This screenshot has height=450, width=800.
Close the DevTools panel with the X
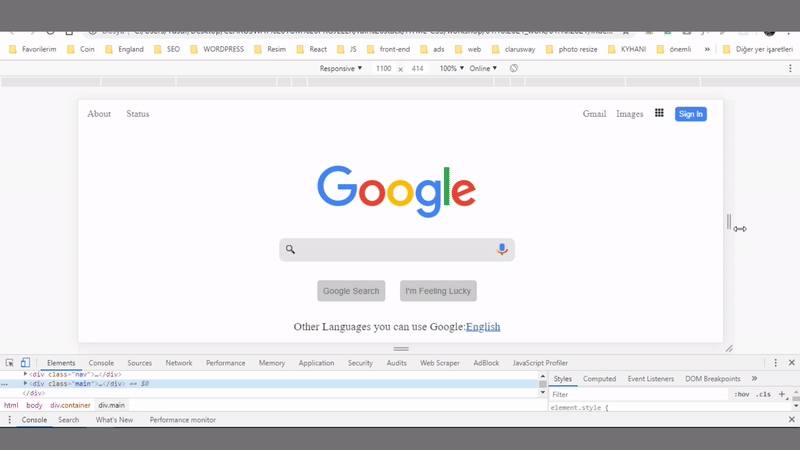(x=792, y=363)
